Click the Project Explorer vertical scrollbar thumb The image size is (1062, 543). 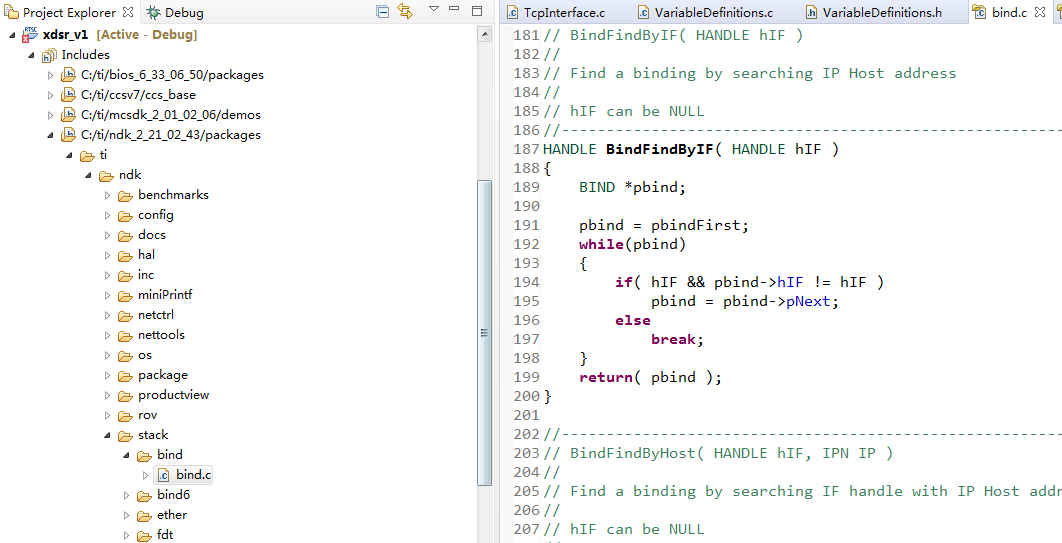point(484,332)
